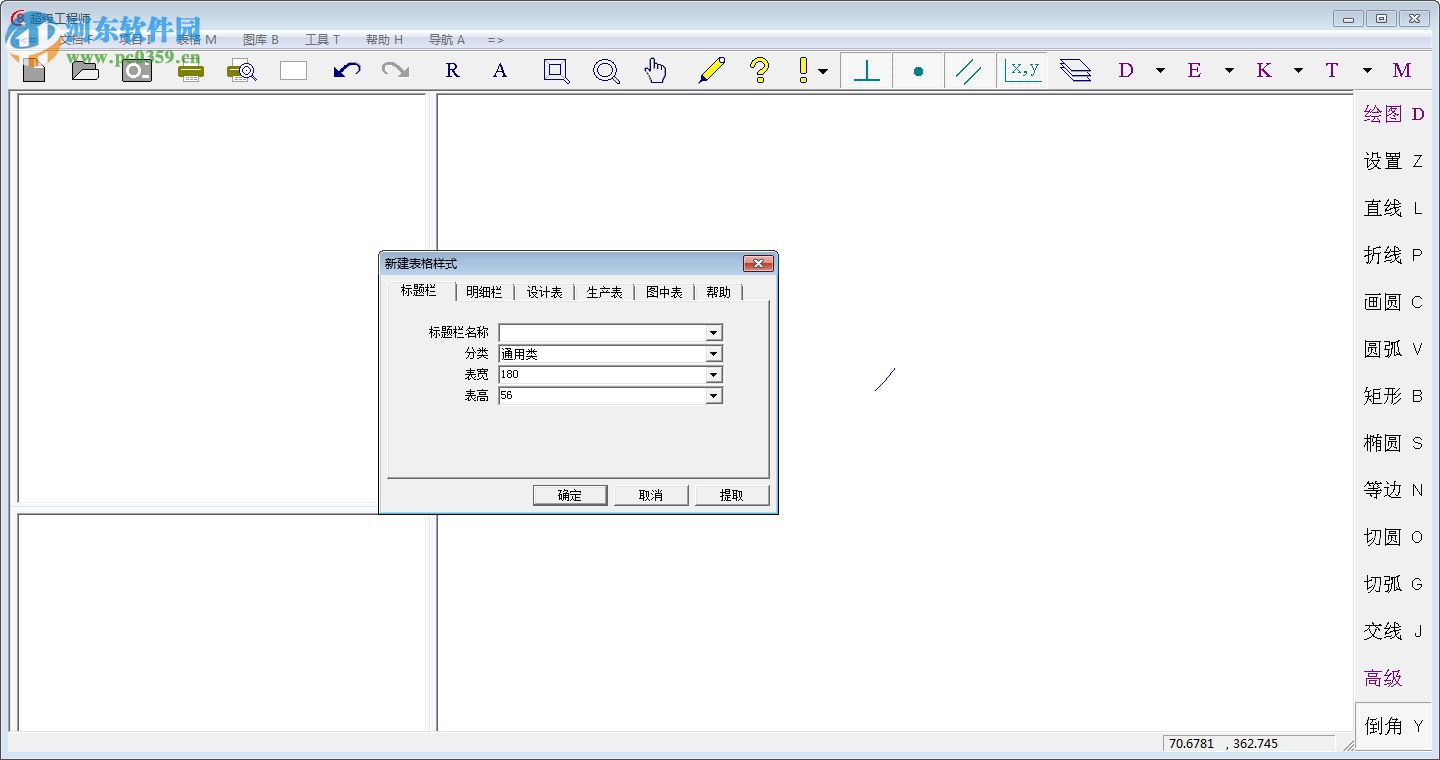
Task: Select 矩形 B rectangle tool
Action: coord(1394,396)
